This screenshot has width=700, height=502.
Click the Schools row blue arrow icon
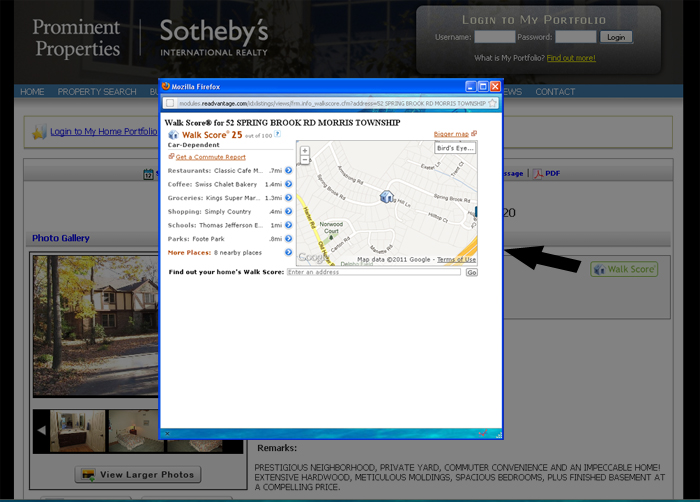coord(289,225)
